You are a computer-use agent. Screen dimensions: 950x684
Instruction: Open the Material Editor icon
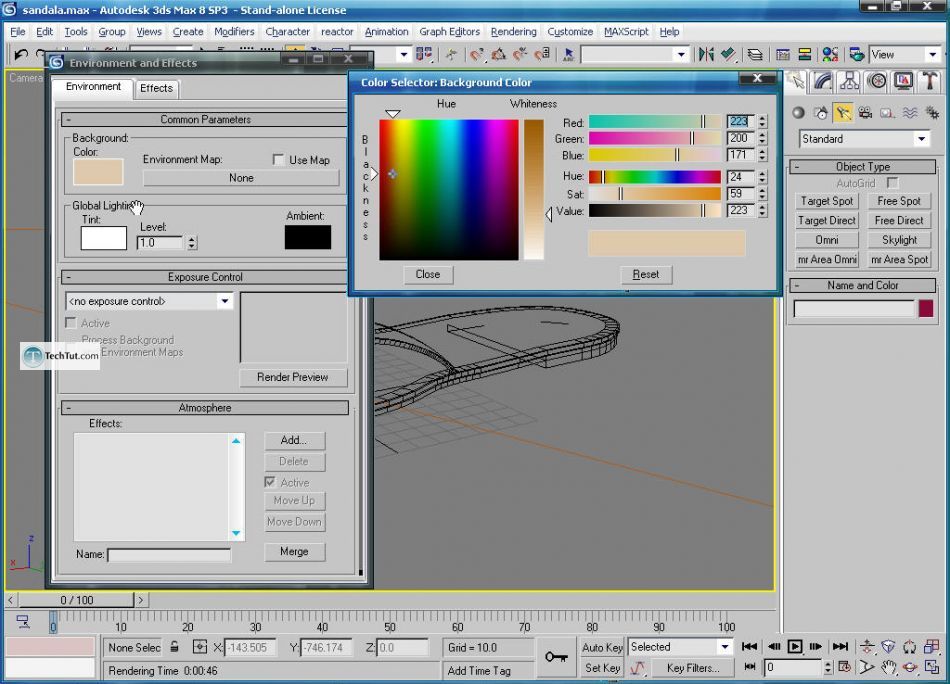point(830,55)
